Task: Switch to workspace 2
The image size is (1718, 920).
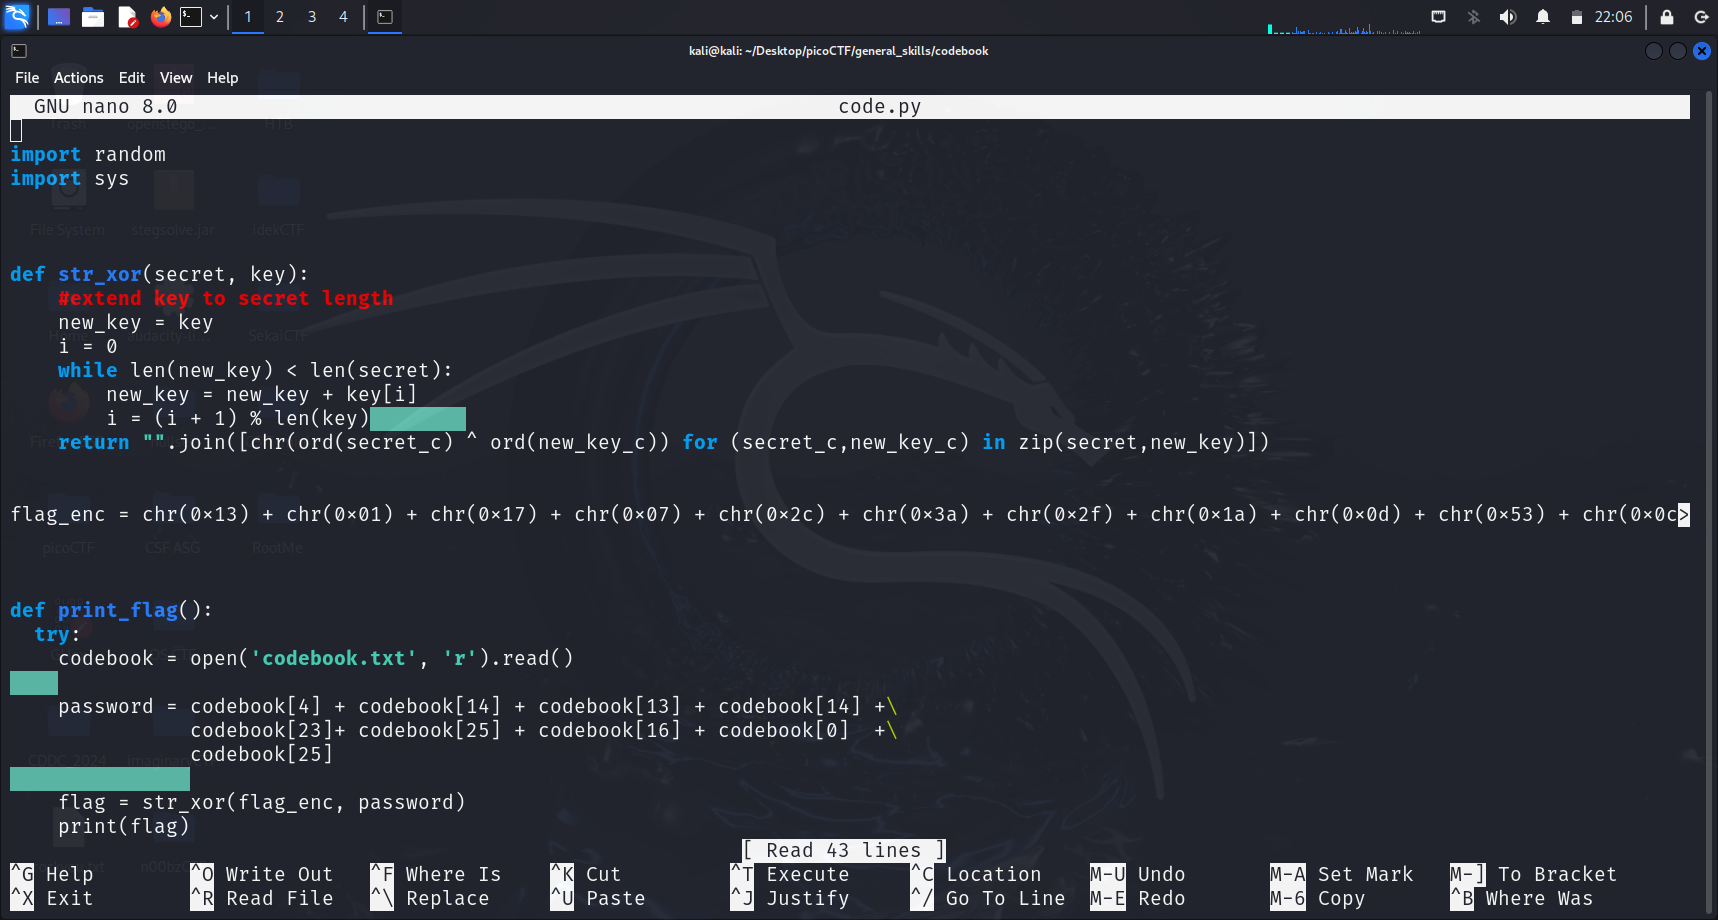Action: tap(280, 17)
